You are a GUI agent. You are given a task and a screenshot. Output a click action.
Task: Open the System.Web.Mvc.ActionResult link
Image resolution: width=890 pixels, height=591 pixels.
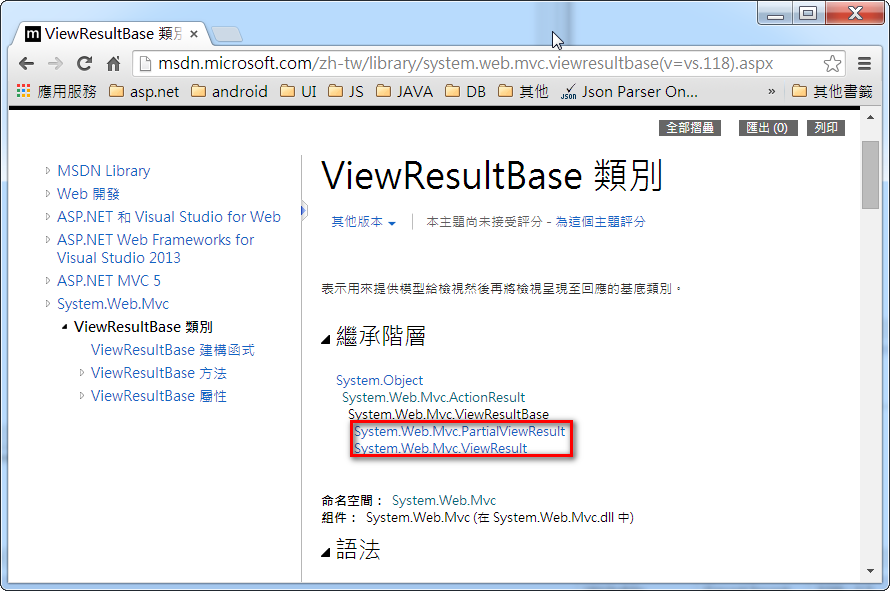tap(434, 397)
